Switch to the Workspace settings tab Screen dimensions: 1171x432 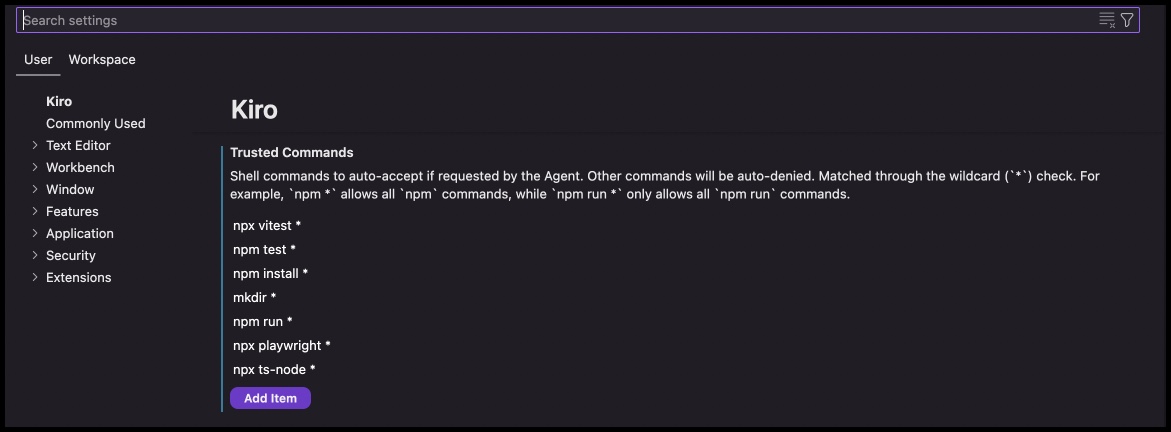coord(102,60)
